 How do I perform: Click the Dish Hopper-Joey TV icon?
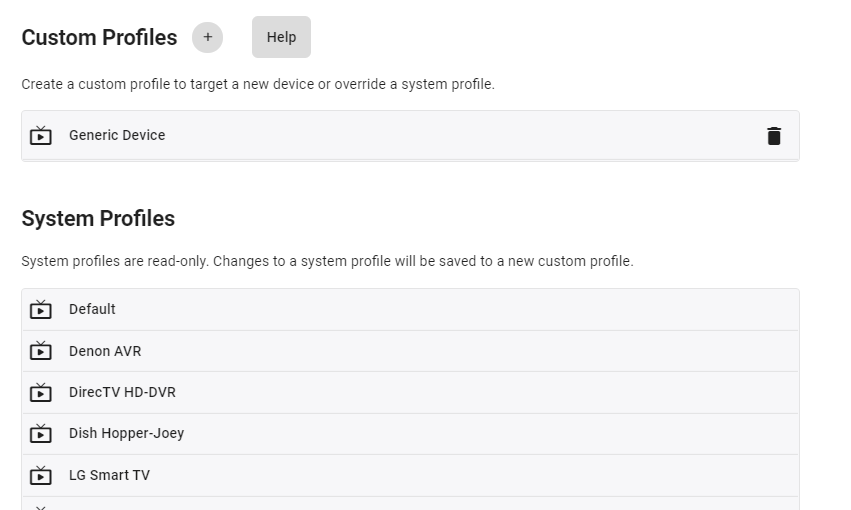pos(41,434)
